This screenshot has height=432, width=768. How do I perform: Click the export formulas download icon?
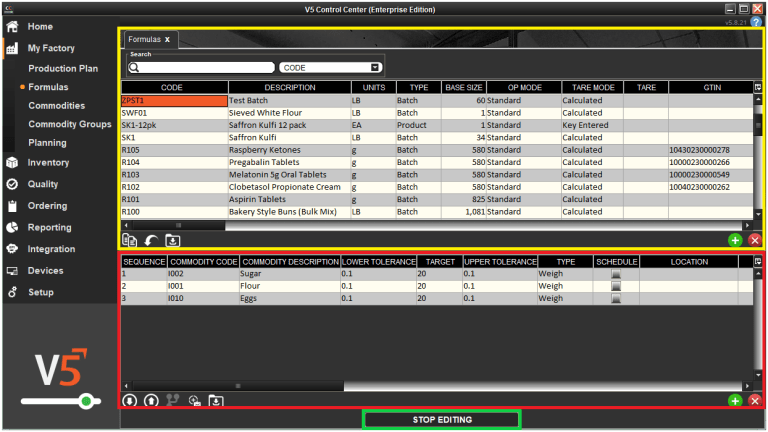pos(172,240)
